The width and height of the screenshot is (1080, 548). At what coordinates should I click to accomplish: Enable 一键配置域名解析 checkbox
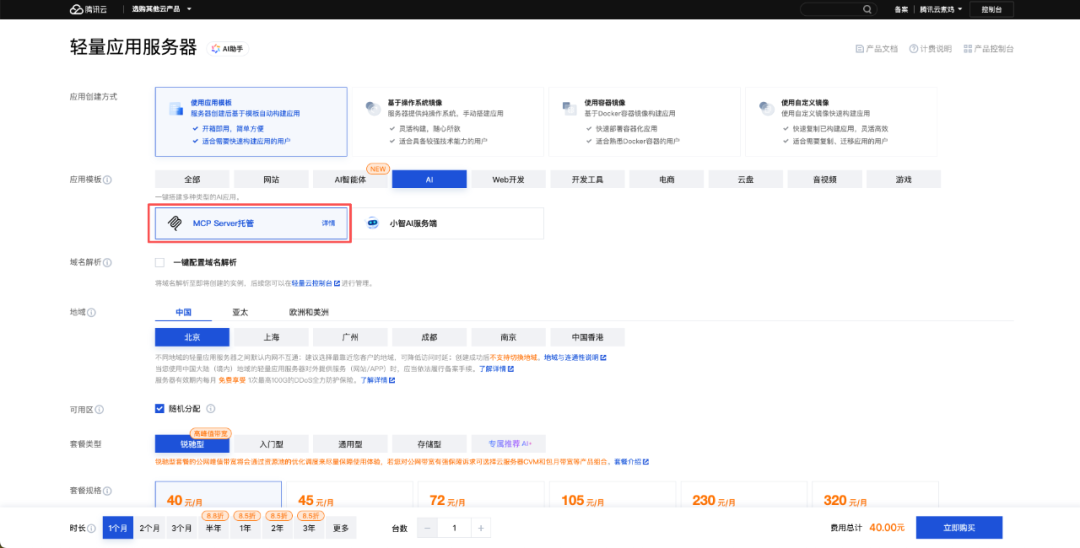[160, 262]
